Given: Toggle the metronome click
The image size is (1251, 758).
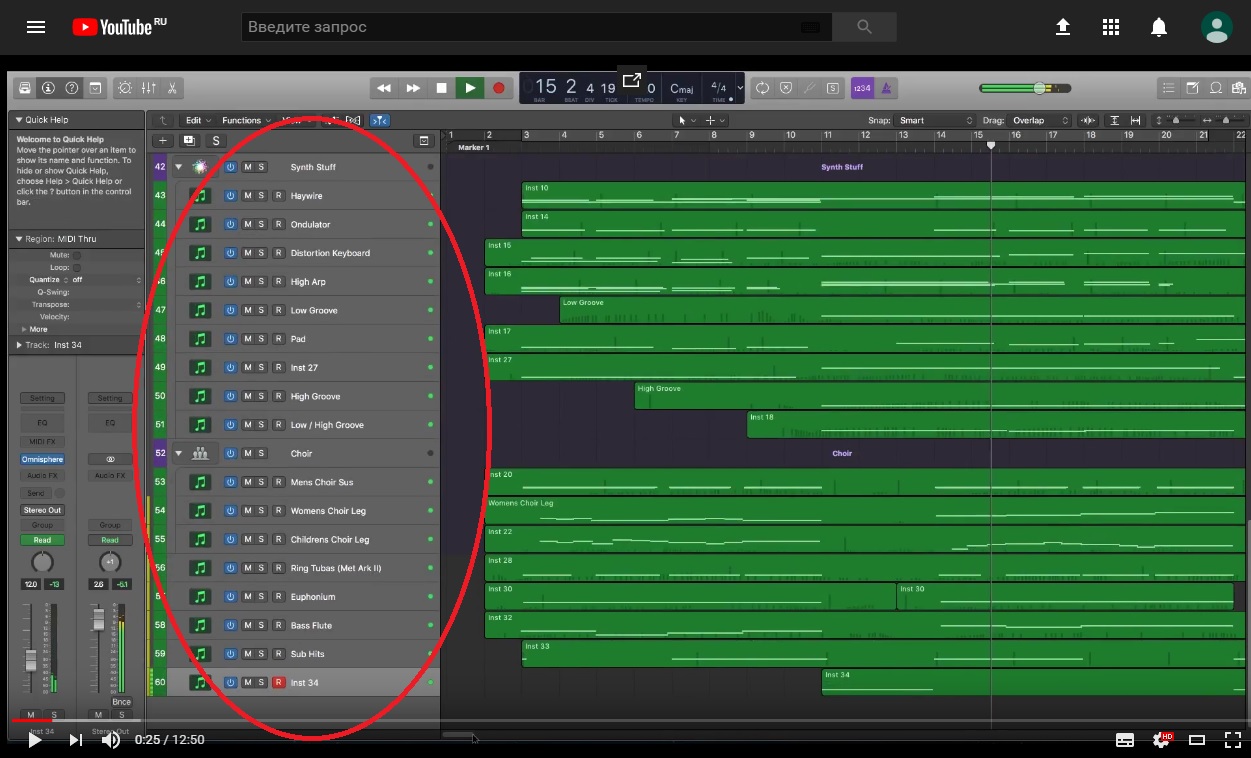Looking at the screenshot, I should [x=885, y=88].
